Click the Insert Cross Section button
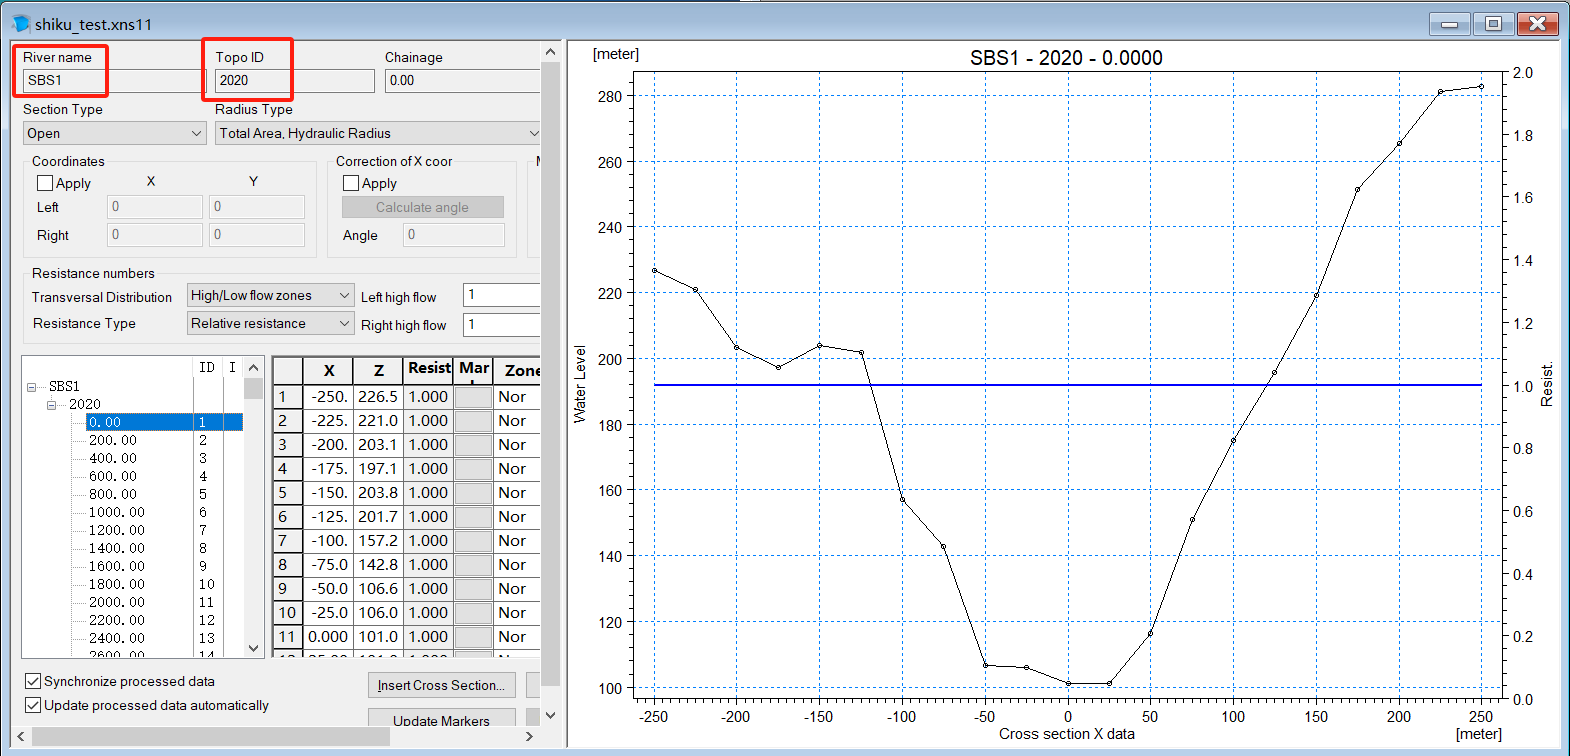The height and width of the screenshot is (756, 1570). [x=441, y=685]
